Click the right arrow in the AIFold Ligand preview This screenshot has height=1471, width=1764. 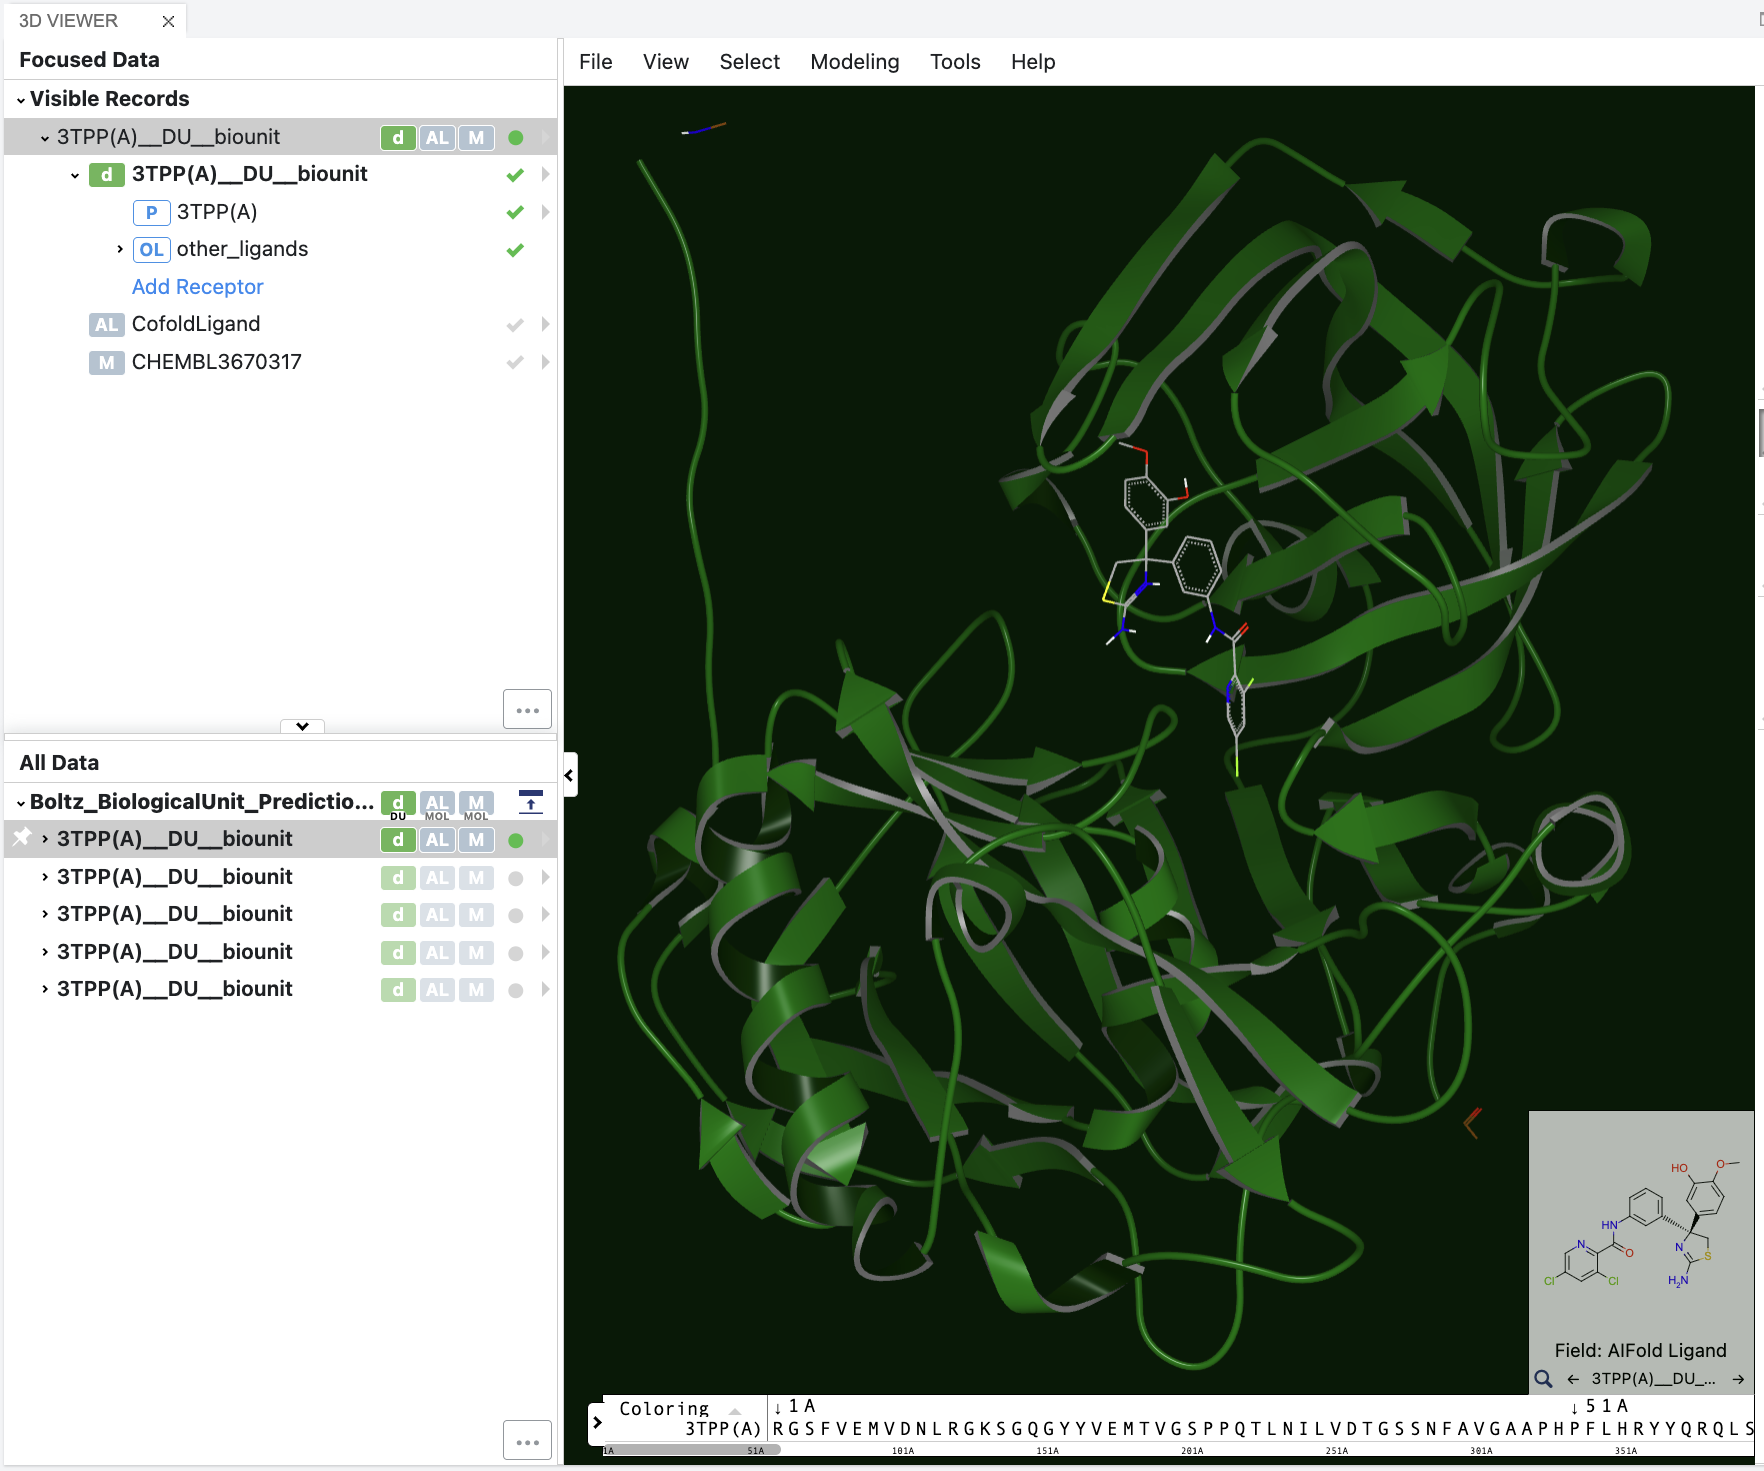click(x=1737, y=1378)
